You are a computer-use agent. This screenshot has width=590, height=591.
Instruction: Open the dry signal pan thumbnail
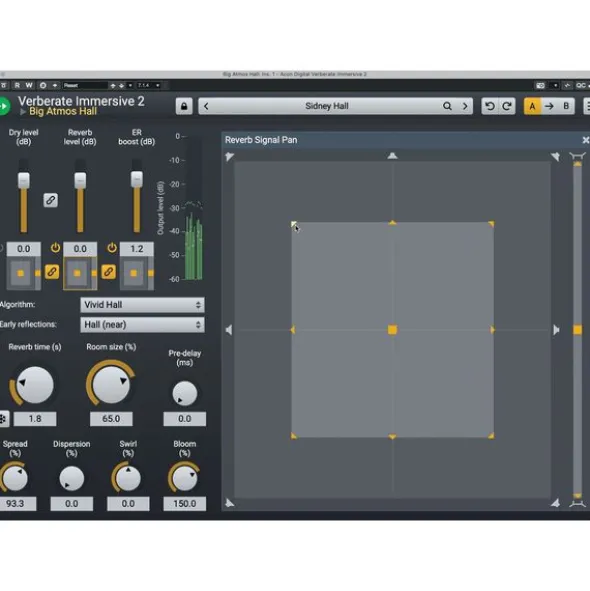[x=24, y=273]
